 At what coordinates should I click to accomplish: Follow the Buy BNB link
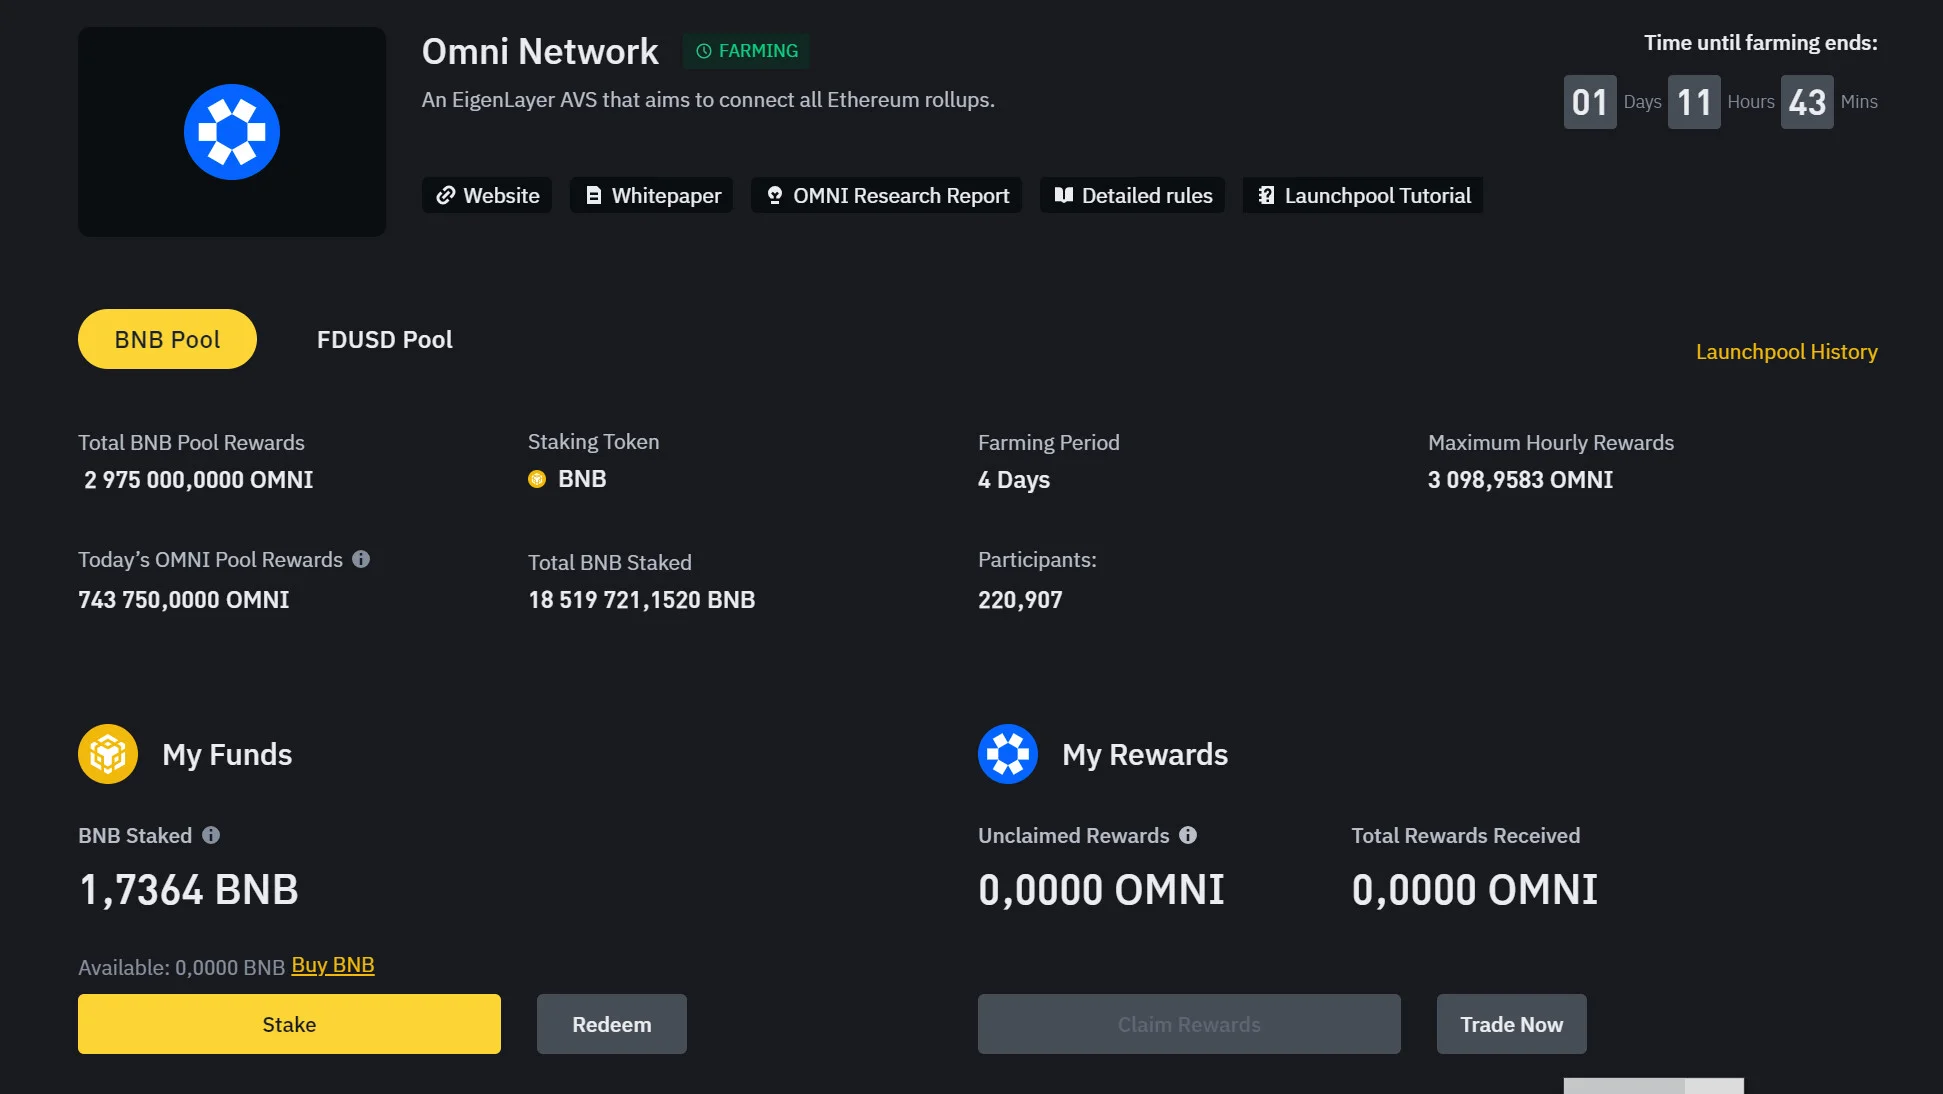[333, 965]
